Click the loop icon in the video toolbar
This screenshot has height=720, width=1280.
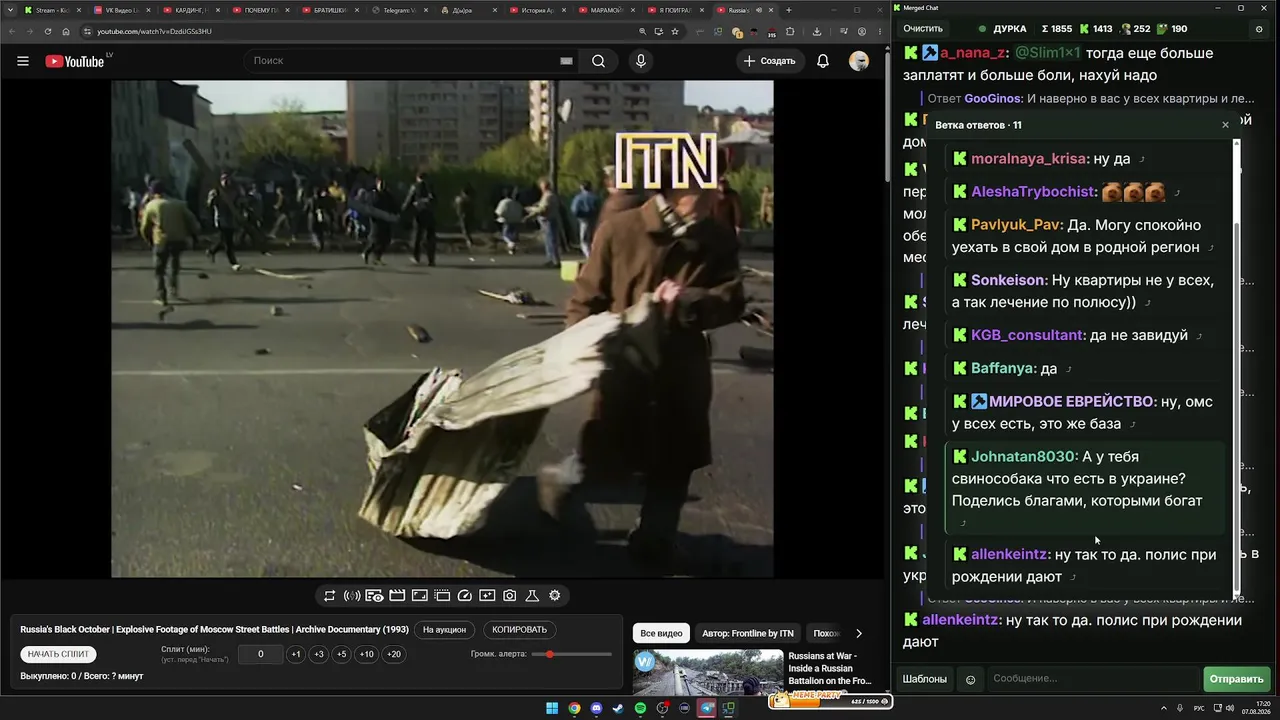[329, 596]
